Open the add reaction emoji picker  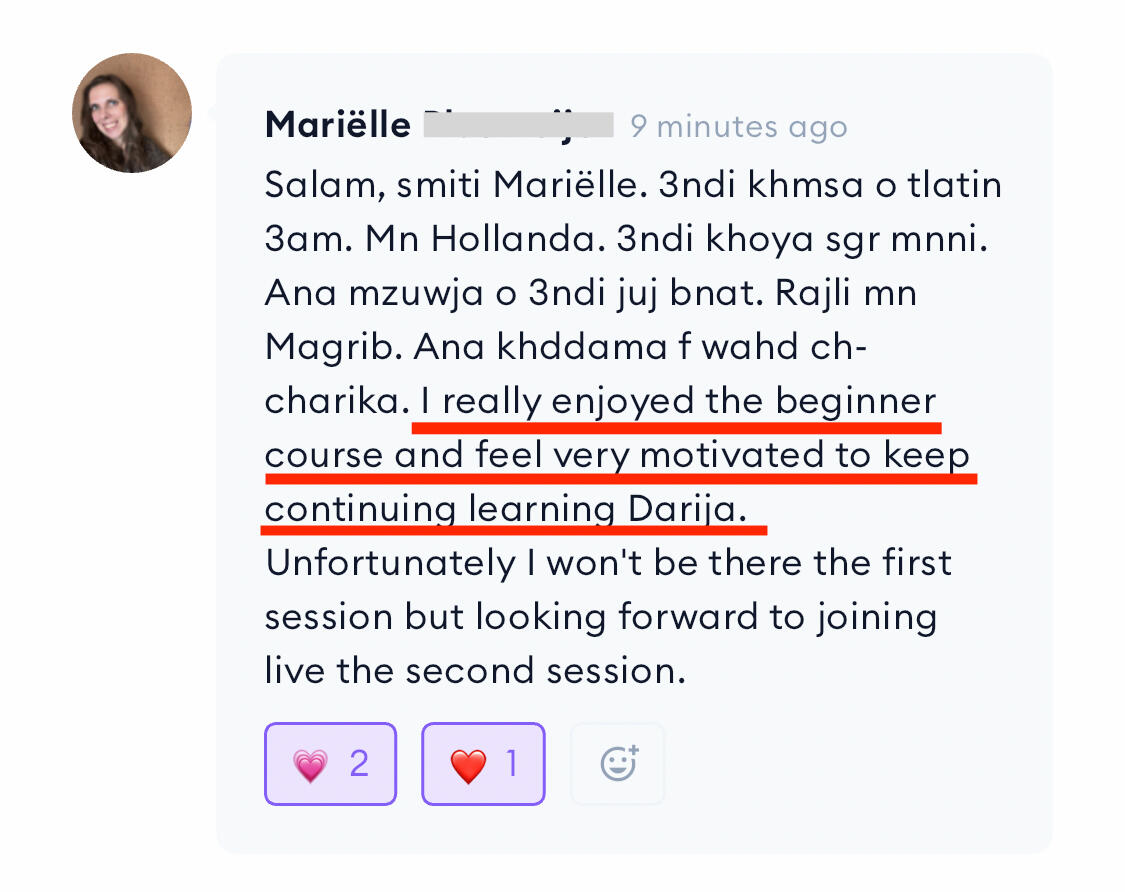[x=618, y=764]
